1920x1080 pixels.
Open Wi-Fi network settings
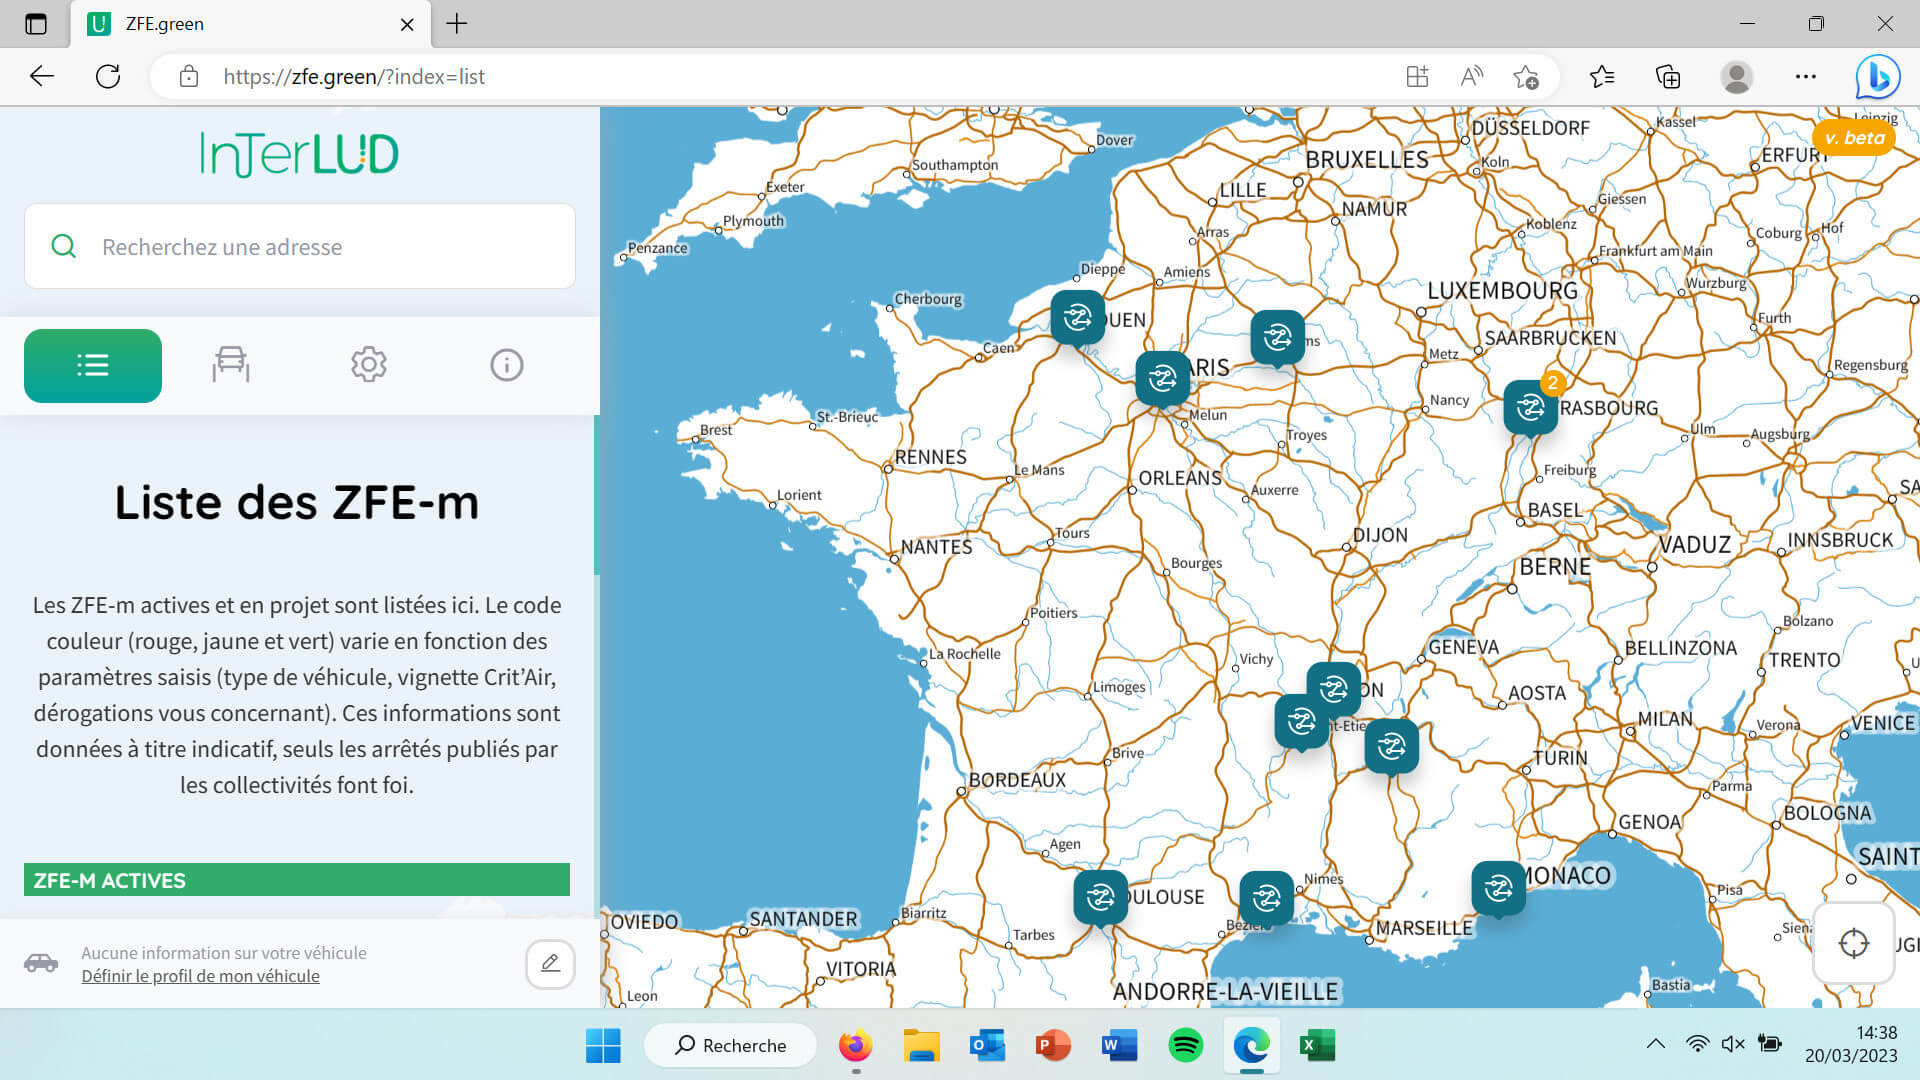[1697, 1044]
